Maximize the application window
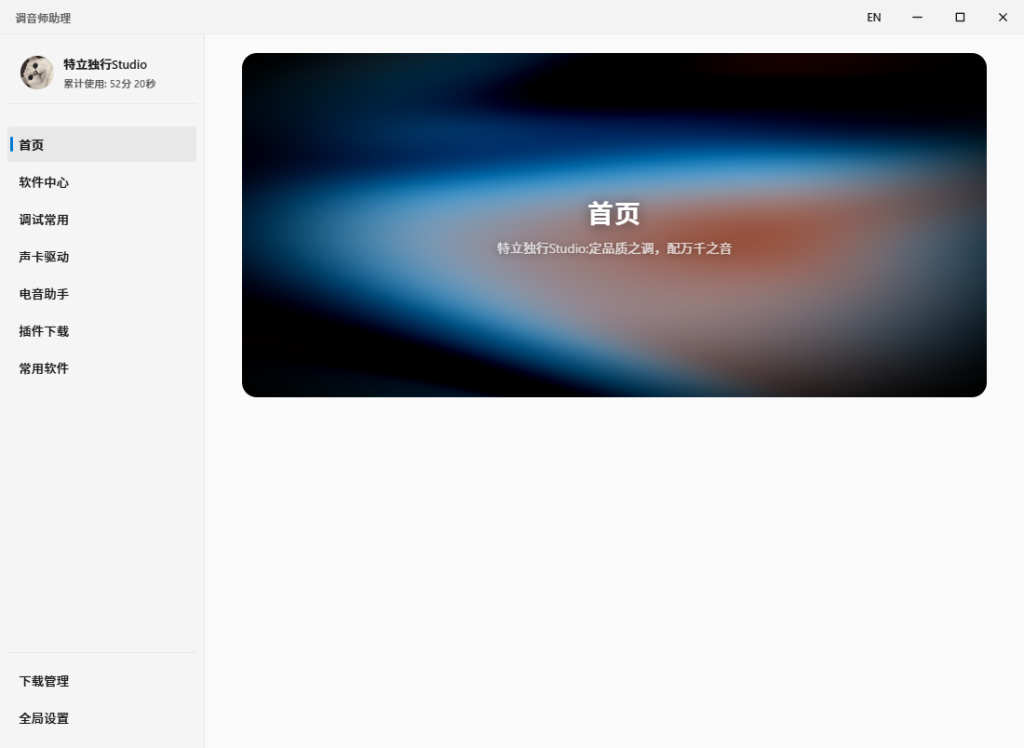The image size is (1024, 748). 960,17
